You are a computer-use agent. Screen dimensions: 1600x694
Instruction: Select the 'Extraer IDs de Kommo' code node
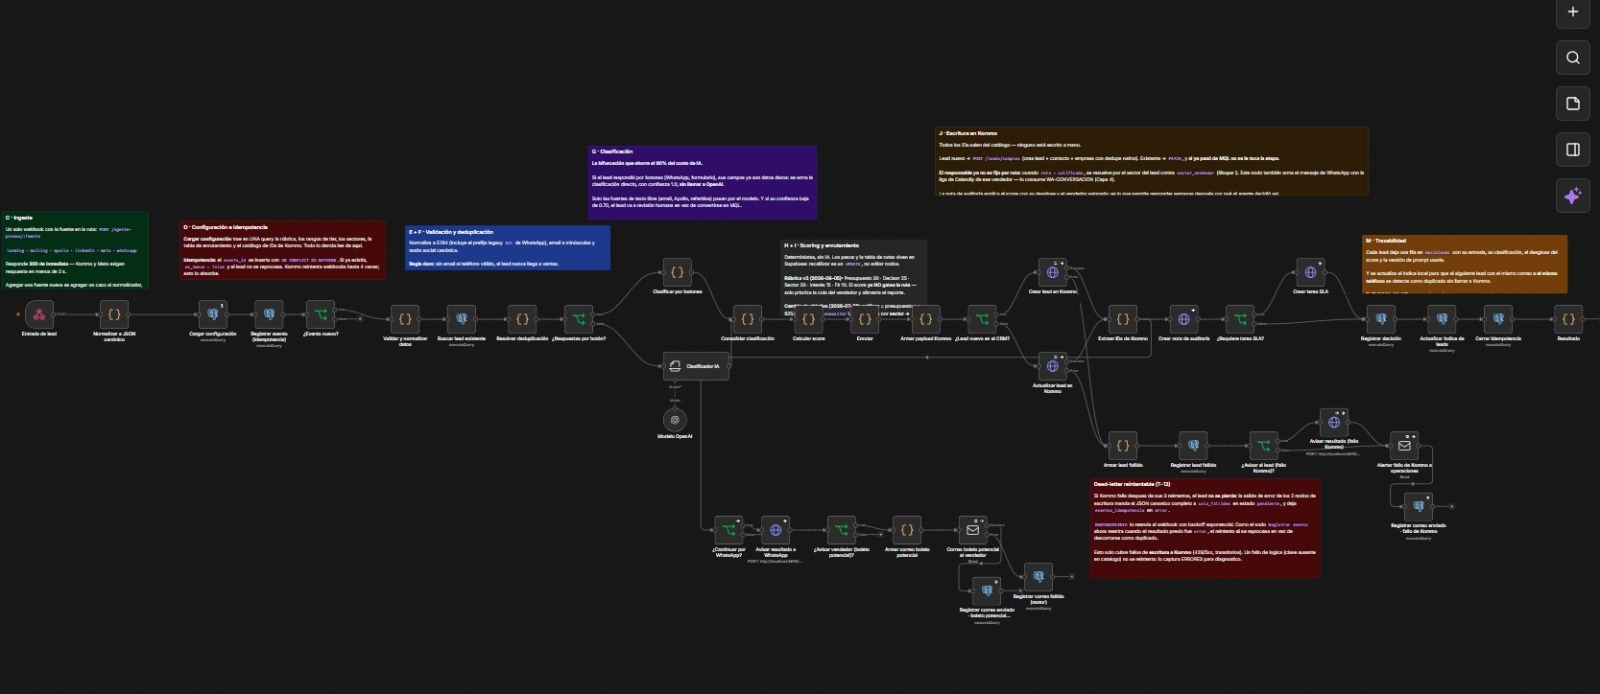(x=1122, y=319)
